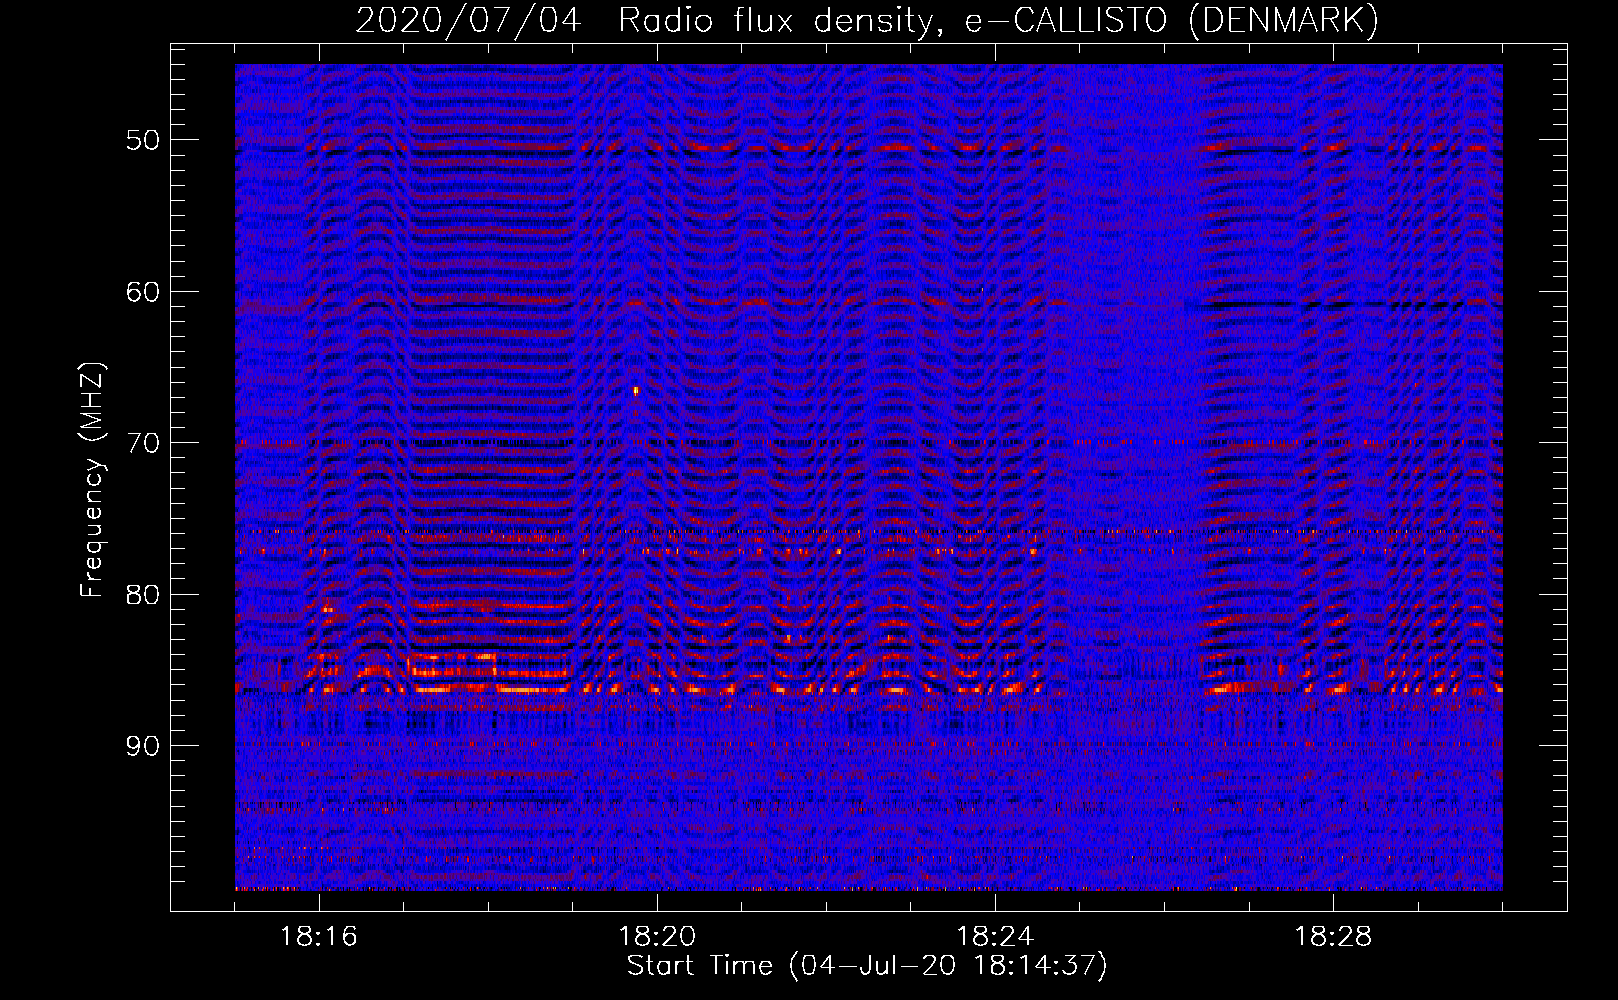Click the 90 frequency tick label
The image size is (1618, 1000).
click(142, 746)
